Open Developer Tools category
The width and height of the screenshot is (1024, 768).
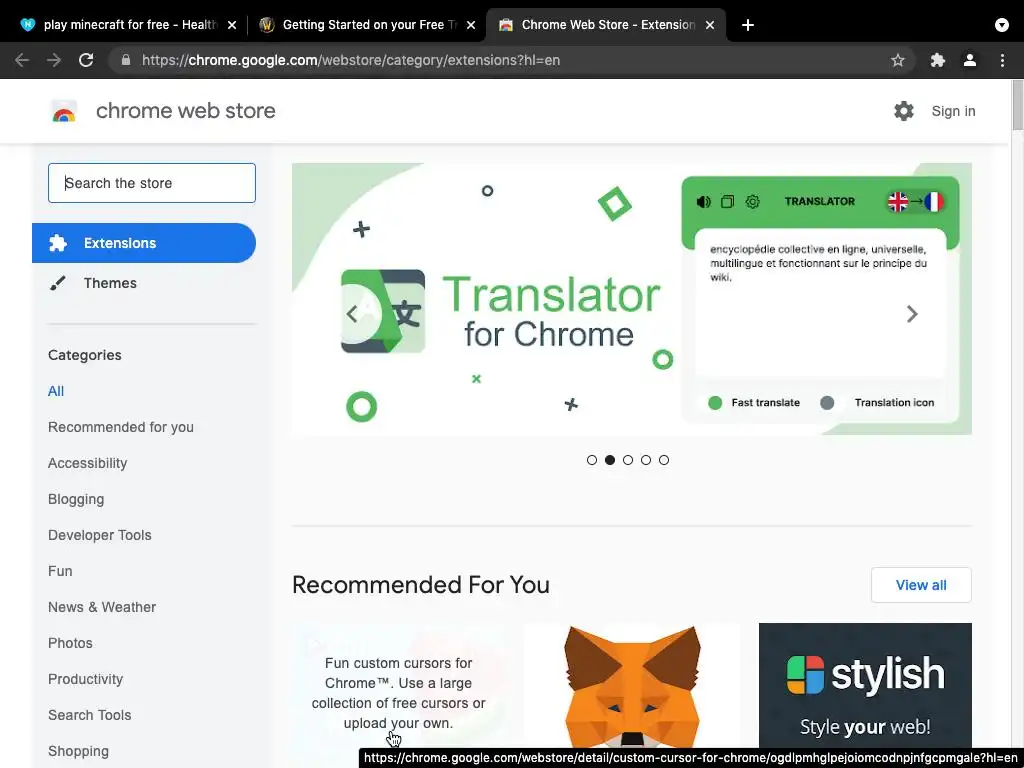click(99, 535)
